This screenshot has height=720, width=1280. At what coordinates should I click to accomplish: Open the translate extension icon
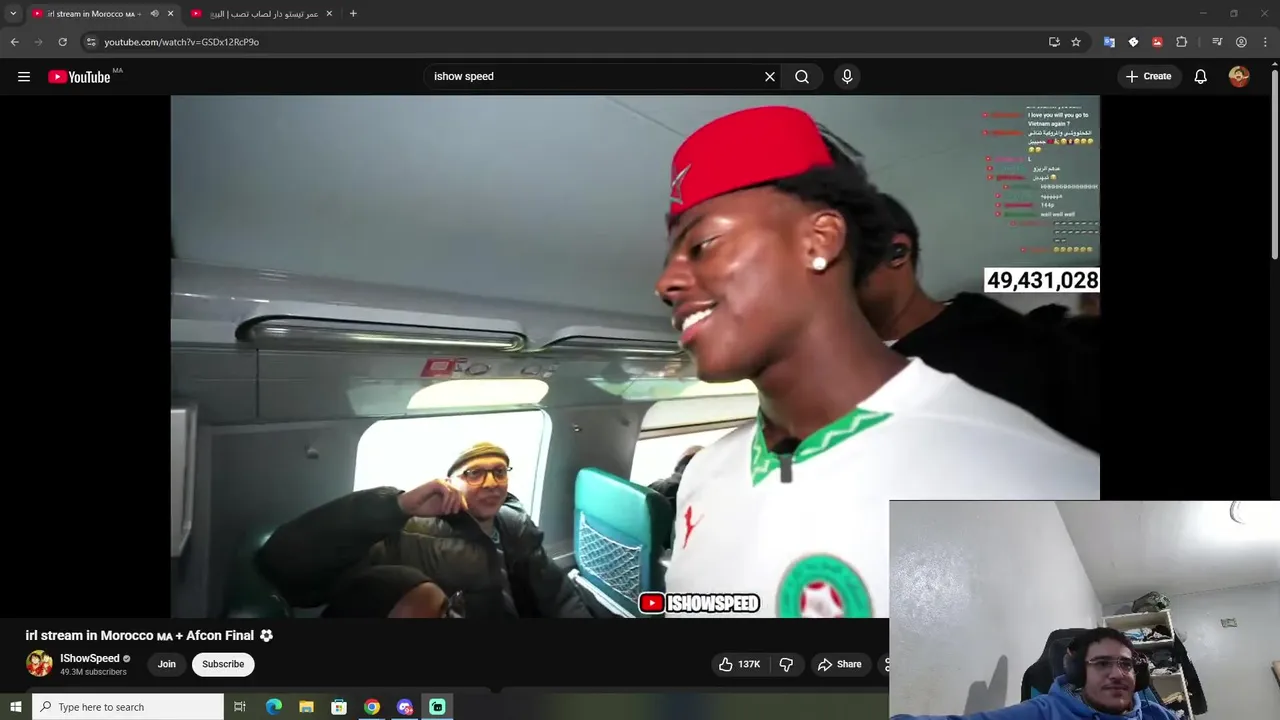[1109, 42]
